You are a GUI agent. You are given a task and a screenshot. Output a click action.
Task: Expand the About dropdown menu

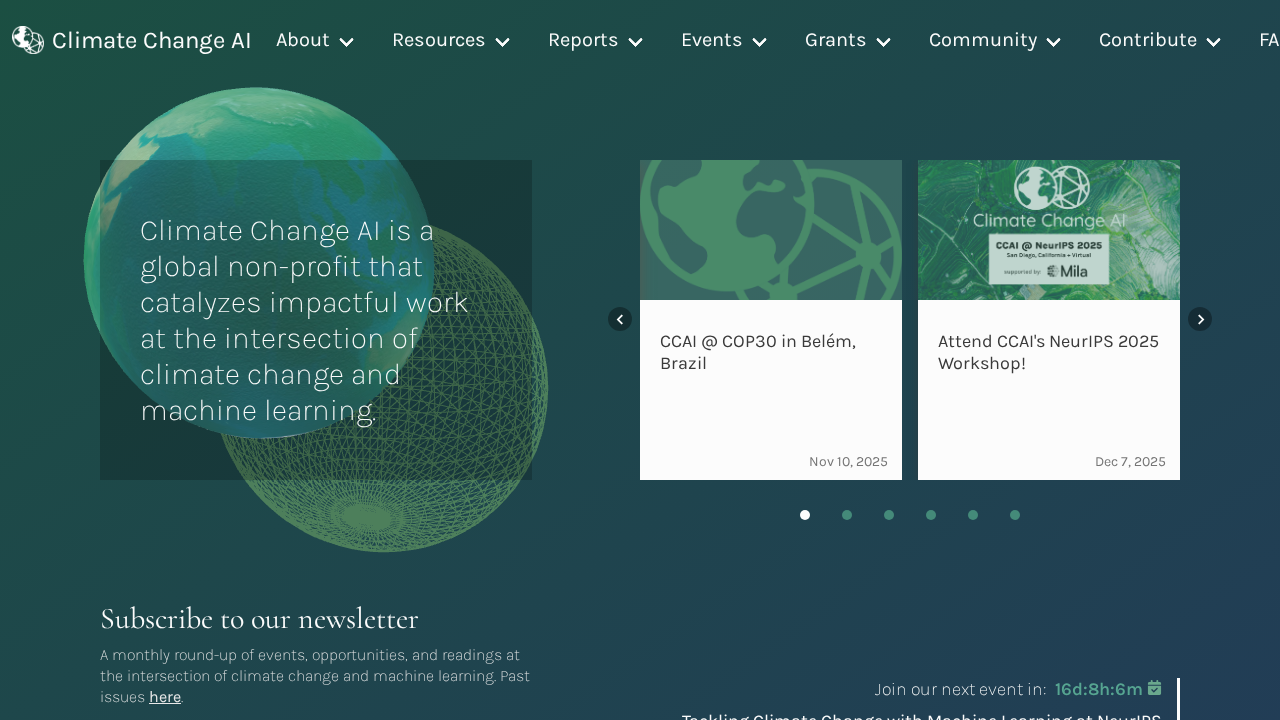pyautogui.click(x=314, y=40)
